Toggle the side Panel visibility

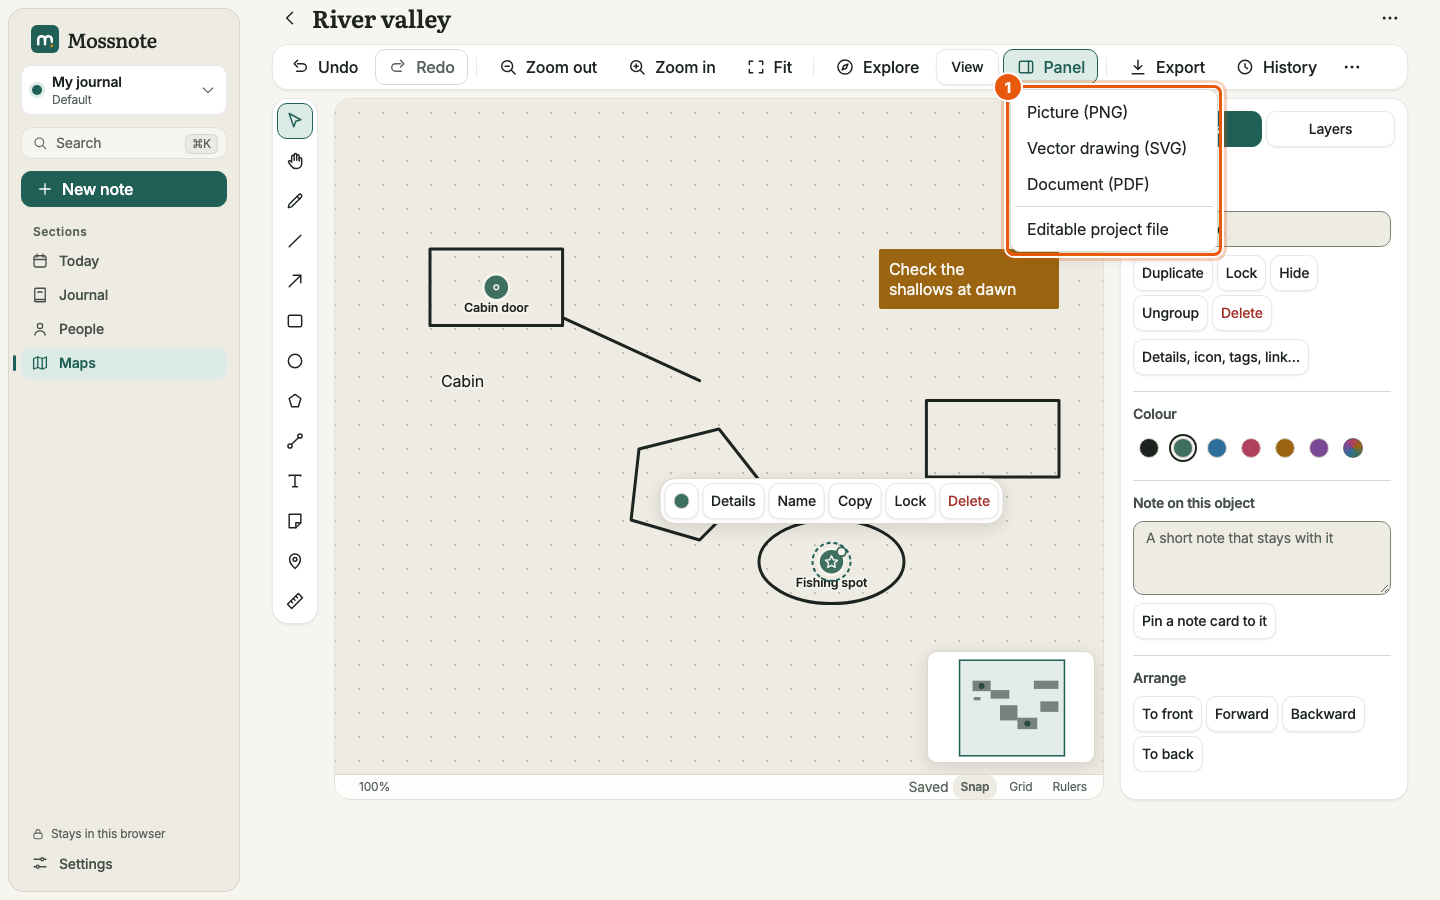1051,67
